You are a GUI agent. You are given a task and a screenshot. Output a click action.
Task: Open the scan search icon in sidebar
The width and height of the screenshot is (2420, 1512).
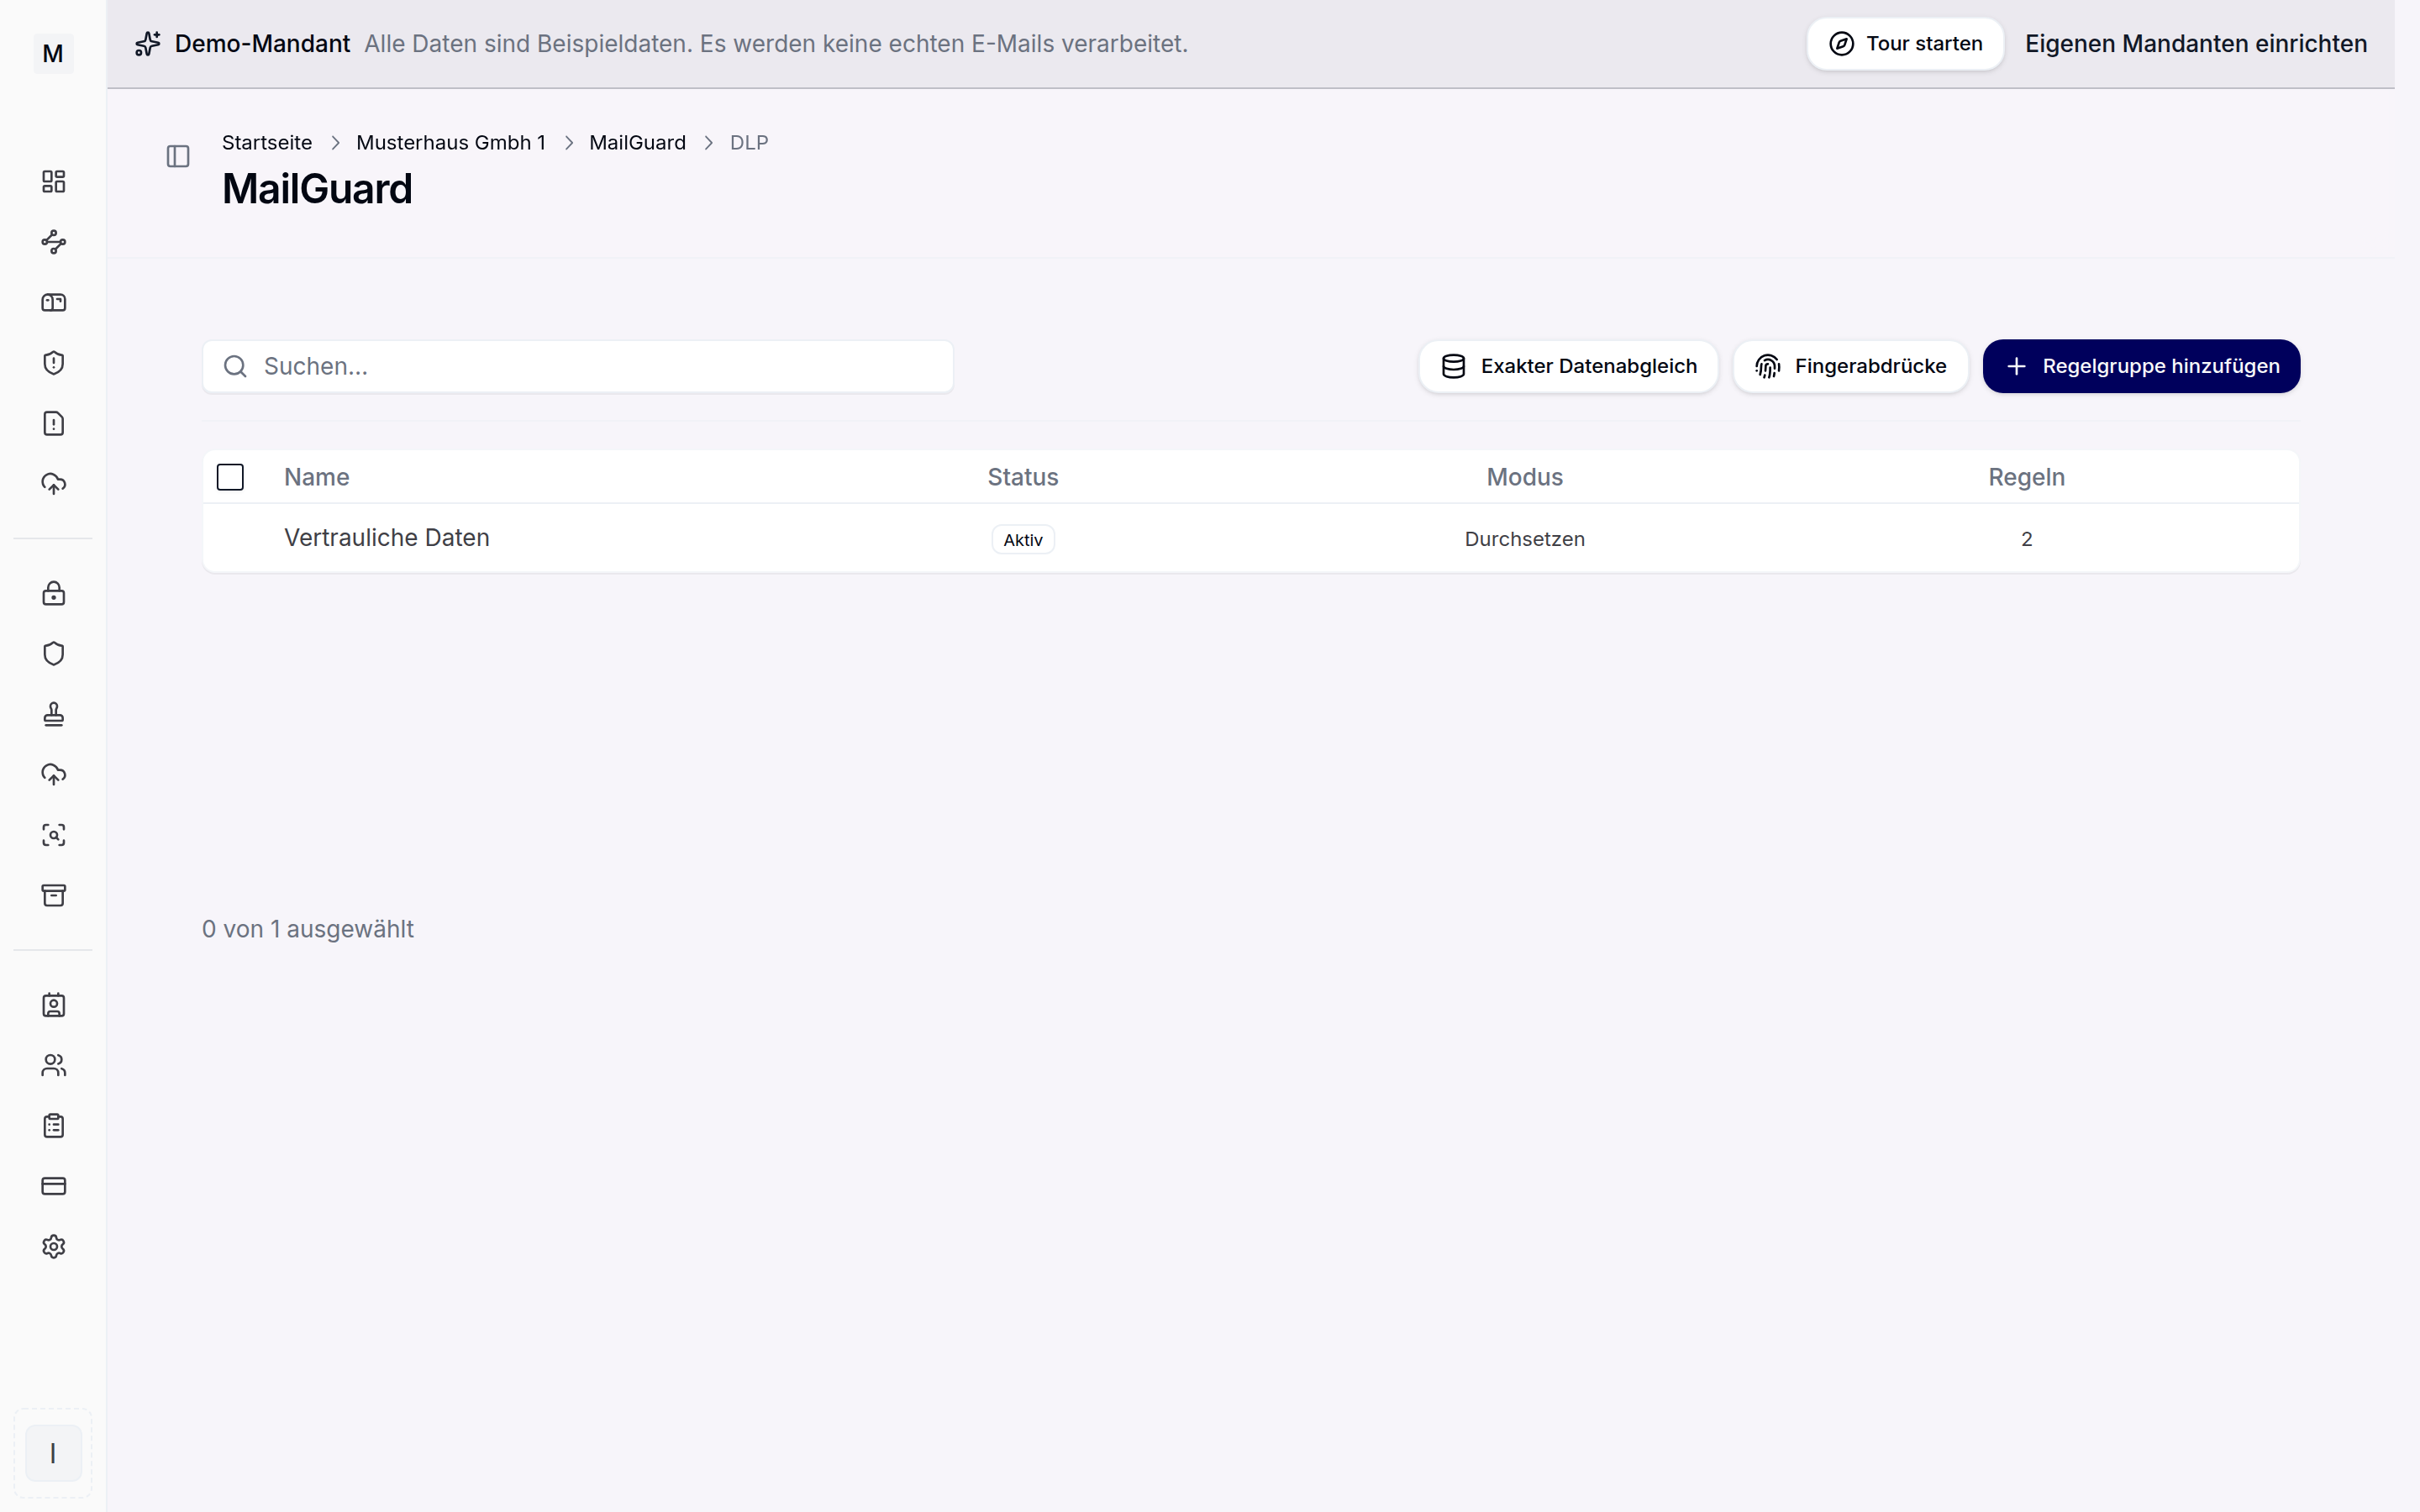tap(53, 835)
